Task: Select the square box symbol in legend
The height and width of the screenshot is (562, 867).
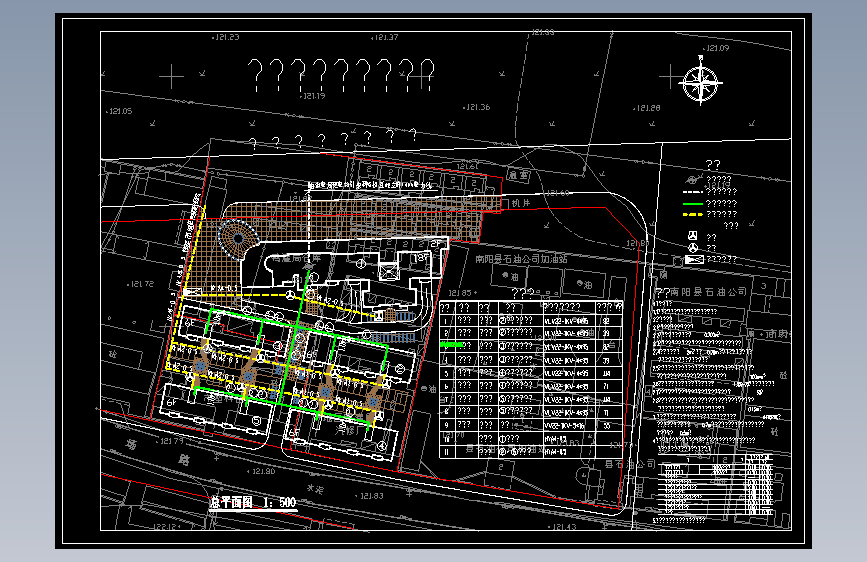Action: 692,236
